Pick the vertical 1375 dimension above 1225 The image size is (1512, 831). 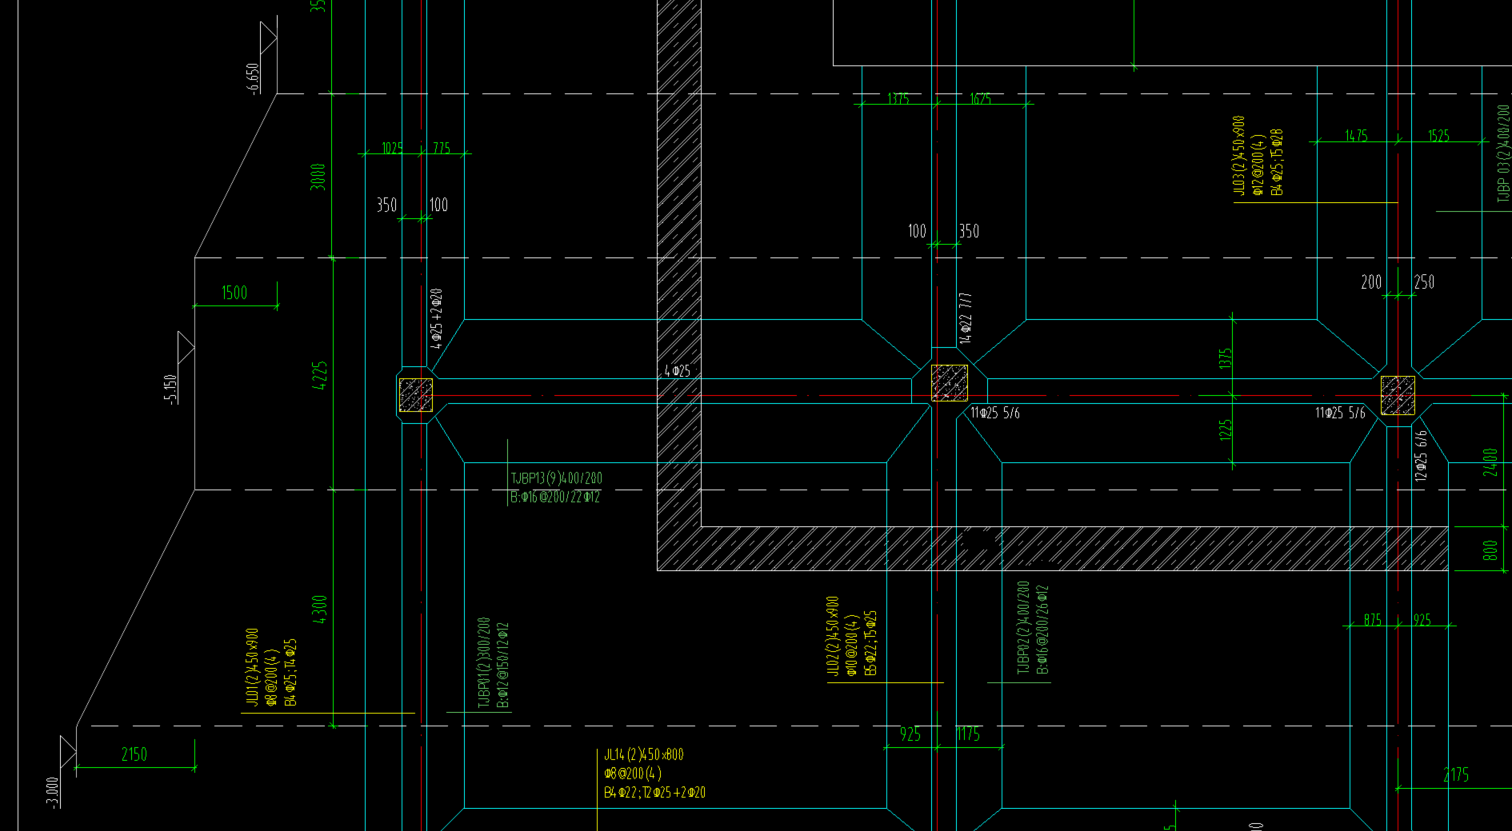click(1226, 359)
